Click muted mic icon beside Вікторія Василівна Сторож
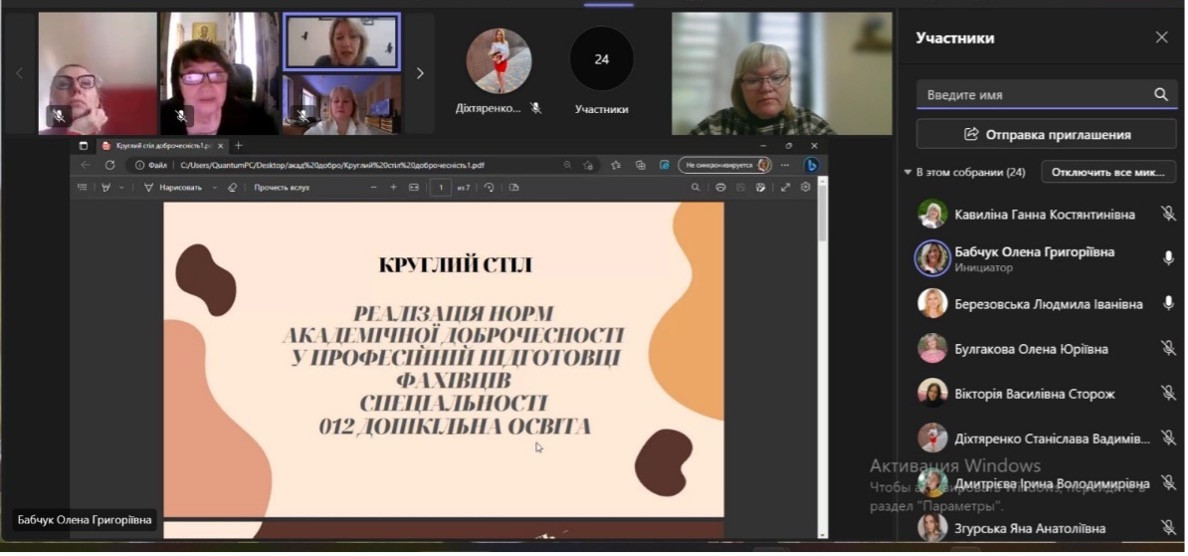This screenshot has height=556, width=1188. 1168,394
